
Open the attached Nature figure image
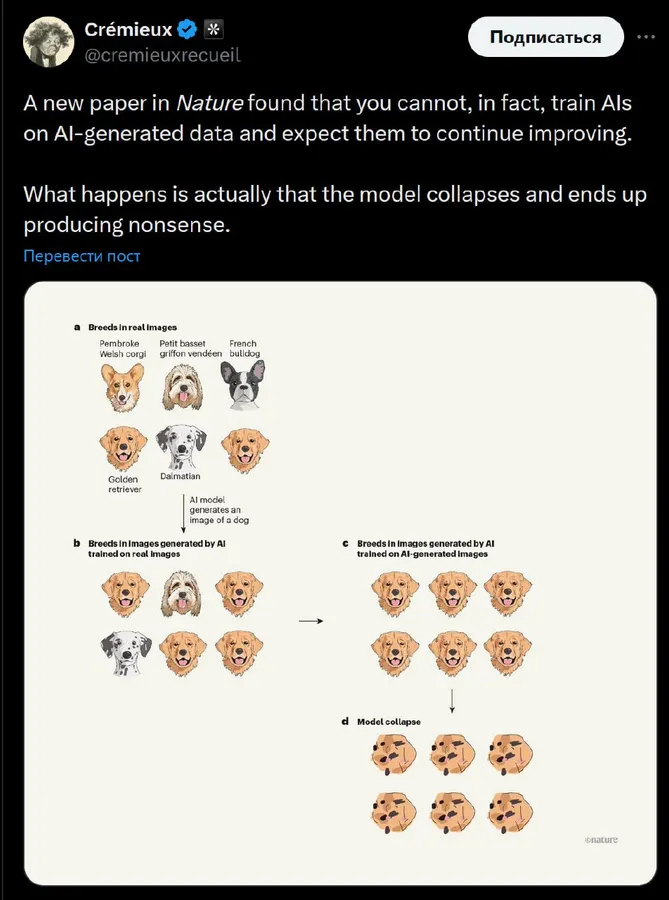(x=340, y=583)
